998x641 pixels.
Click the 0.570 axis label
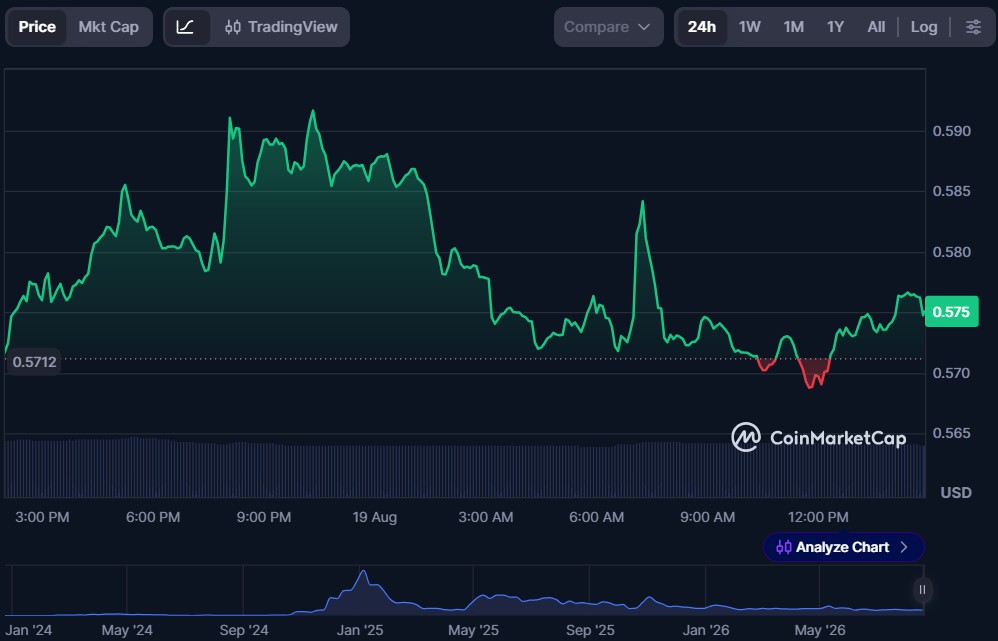tap(952, 373)
